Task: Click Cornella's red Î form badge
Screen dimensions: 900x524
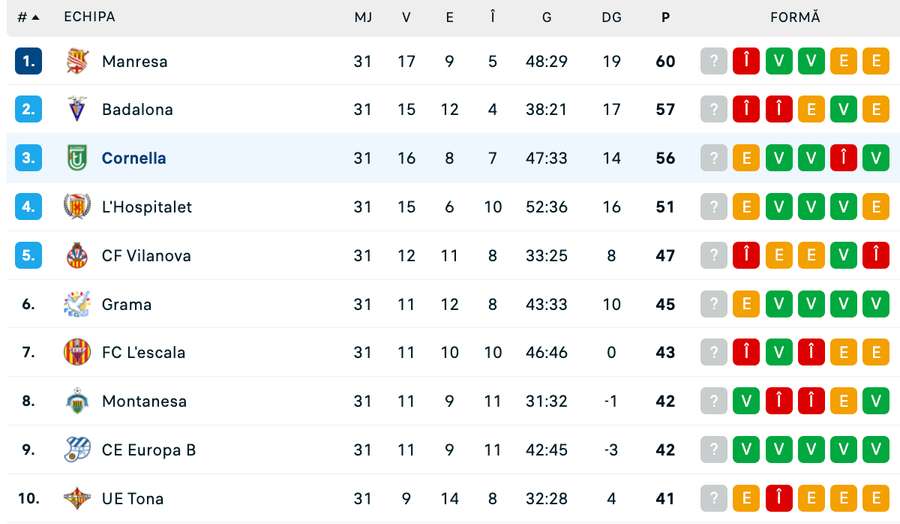Action: (843, 158)
